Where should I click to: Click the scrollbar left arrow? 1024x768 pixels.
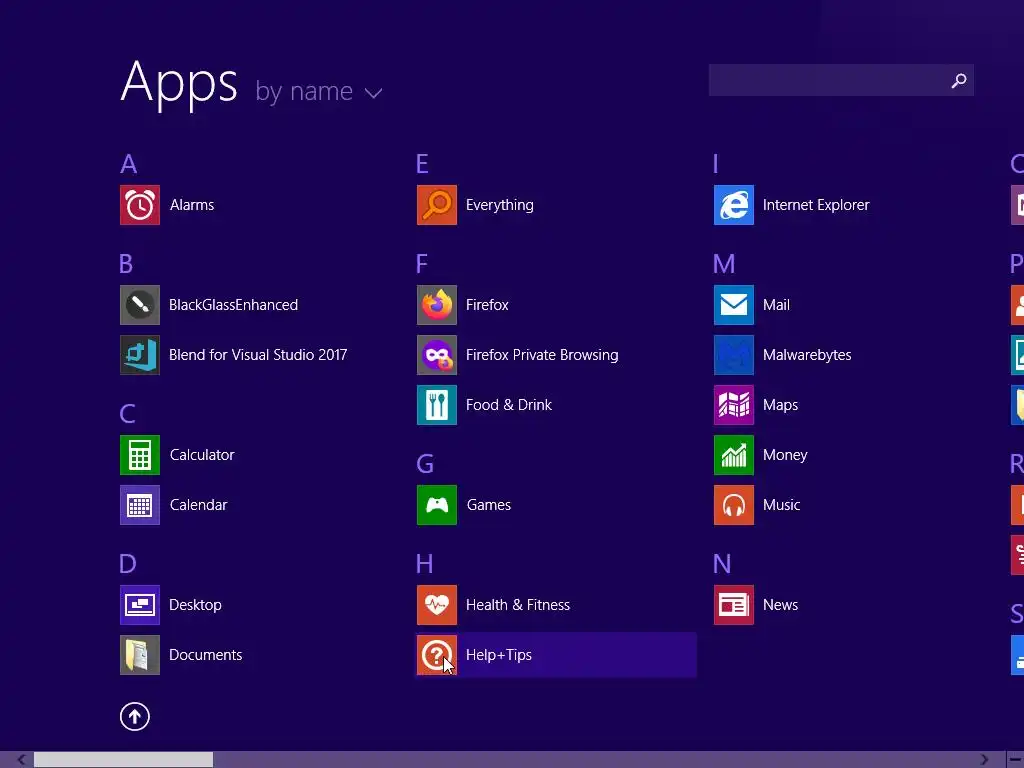tap(22, 760)
